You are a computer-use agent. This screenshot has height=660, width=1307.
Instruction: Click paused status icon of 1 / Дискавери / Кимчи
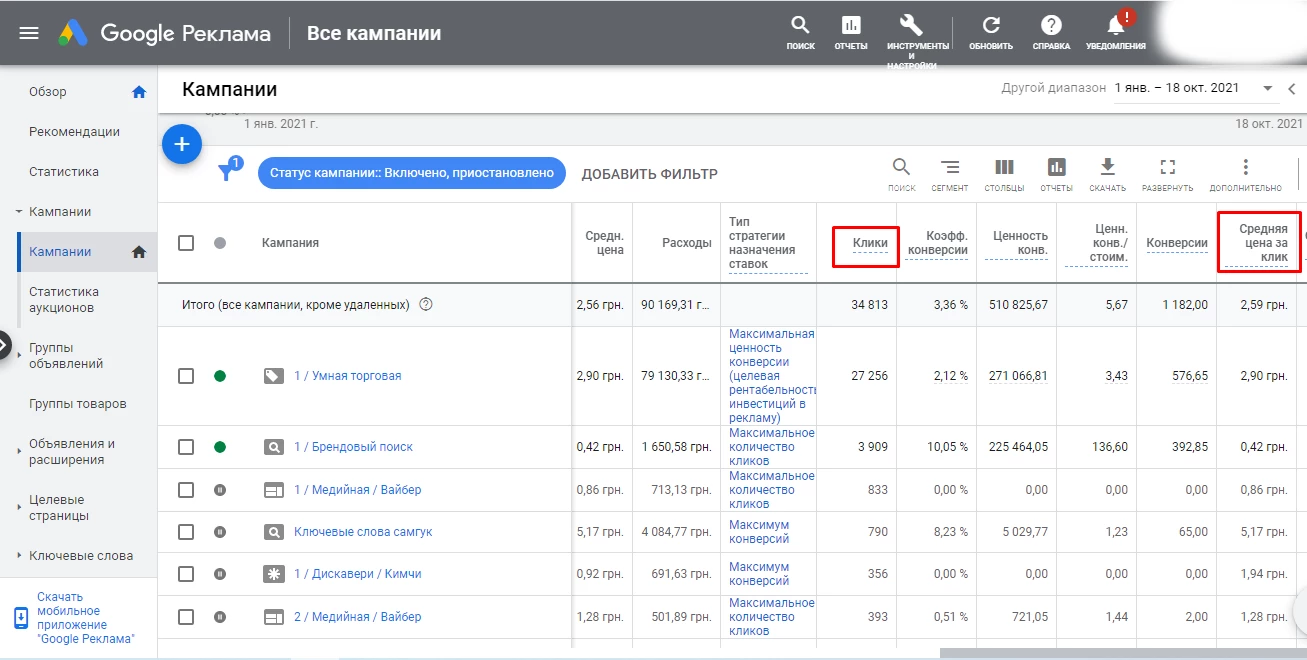pyautogui.click(x=220, y=574)
